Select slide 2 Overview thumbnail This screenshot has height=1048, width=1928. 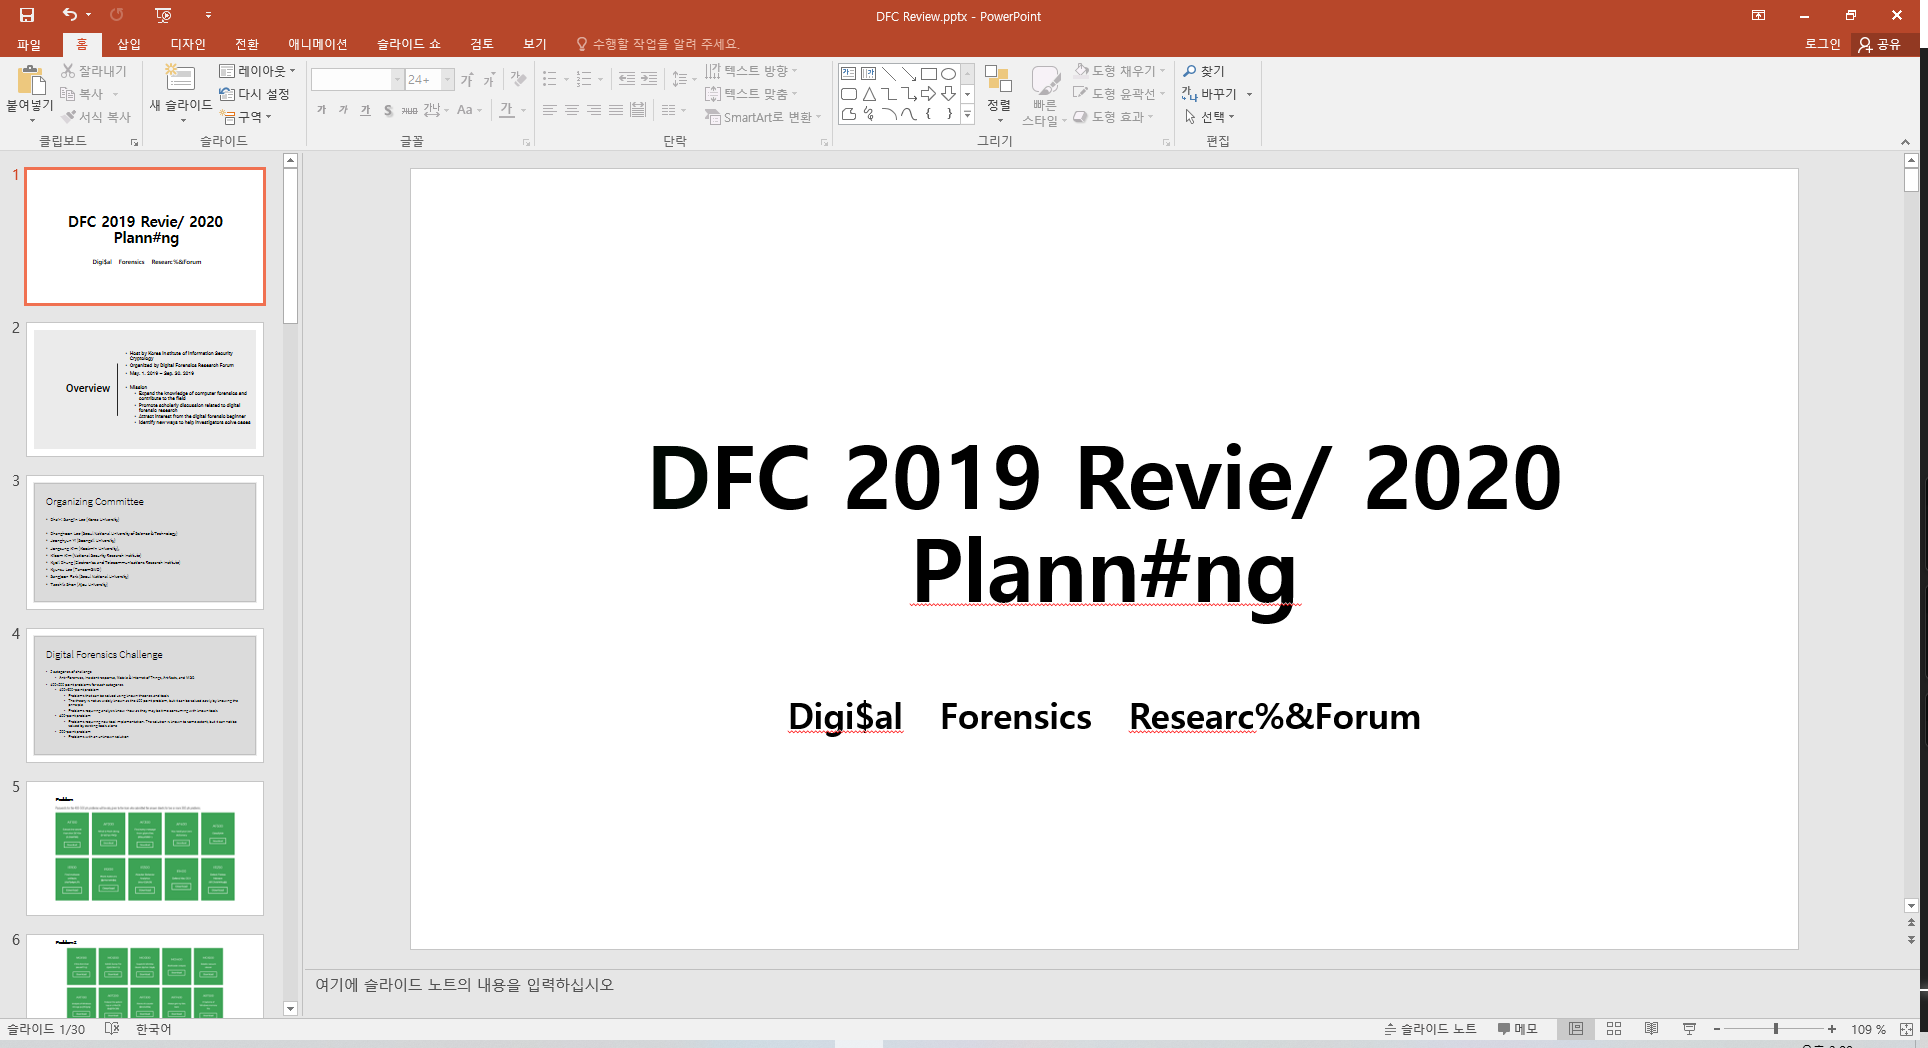coord(145,389)
